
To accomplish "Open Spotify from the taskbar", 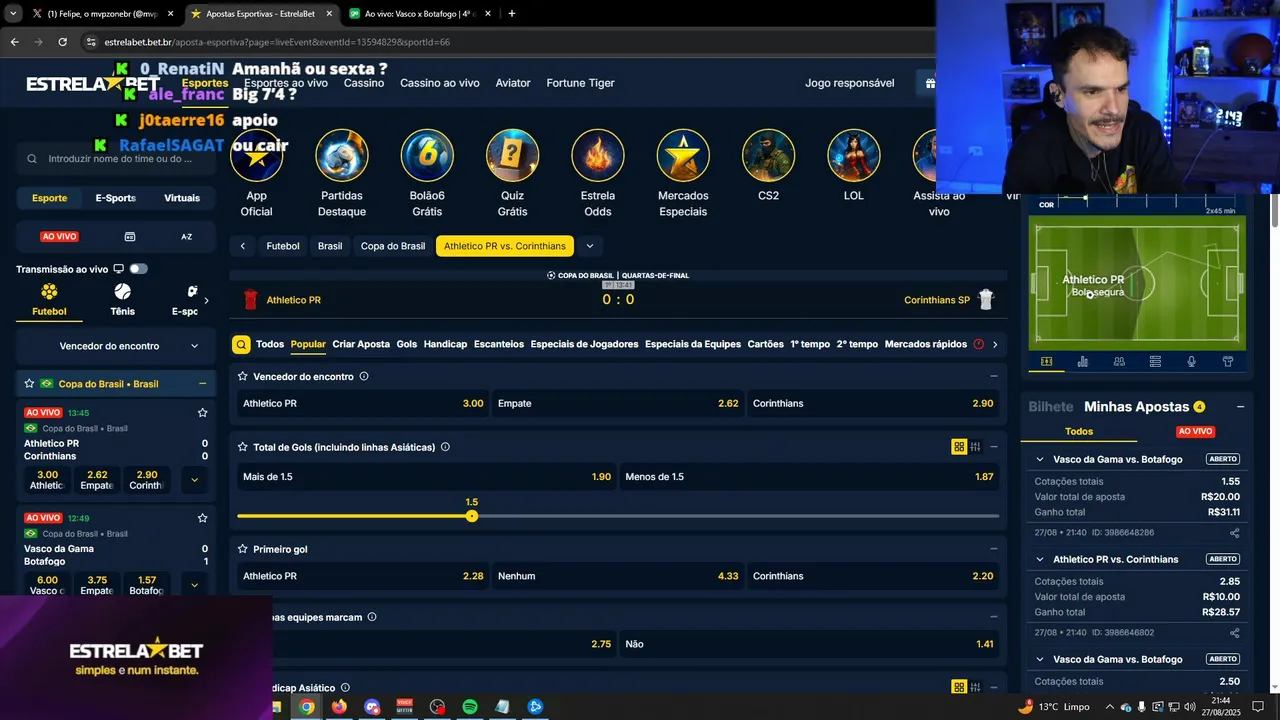I will point(470,707).
